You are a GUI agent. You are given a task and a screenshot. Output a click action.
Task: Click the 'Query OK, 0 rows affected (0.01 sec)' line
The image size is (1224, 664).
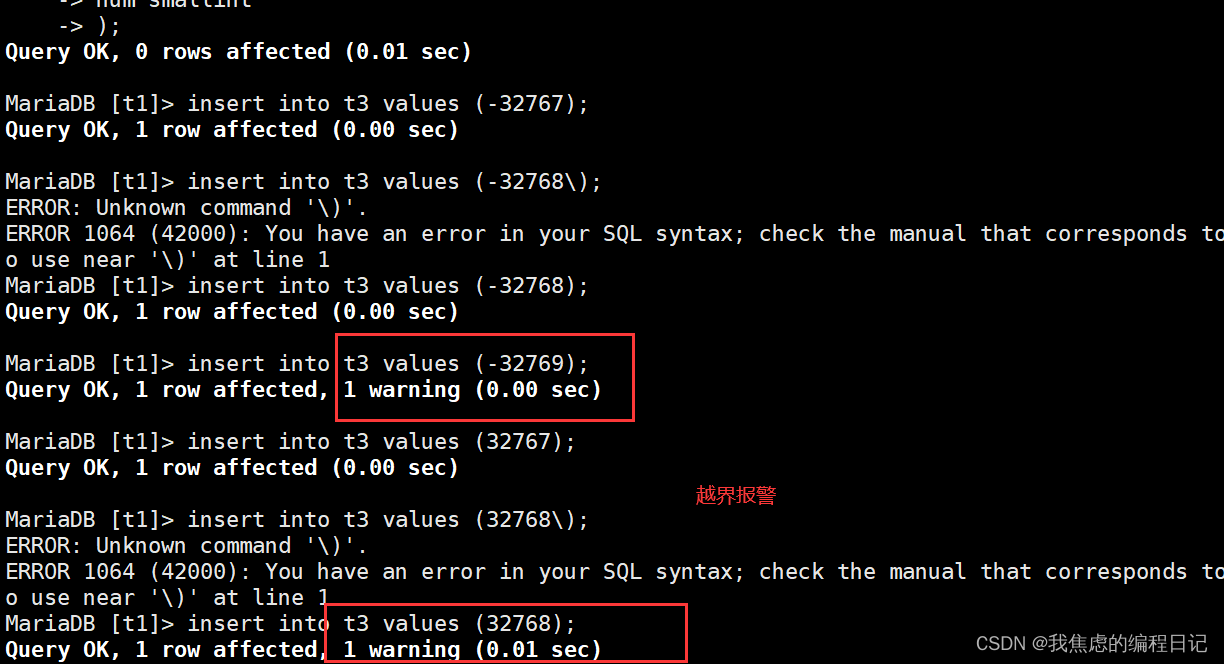click(238, 52)
